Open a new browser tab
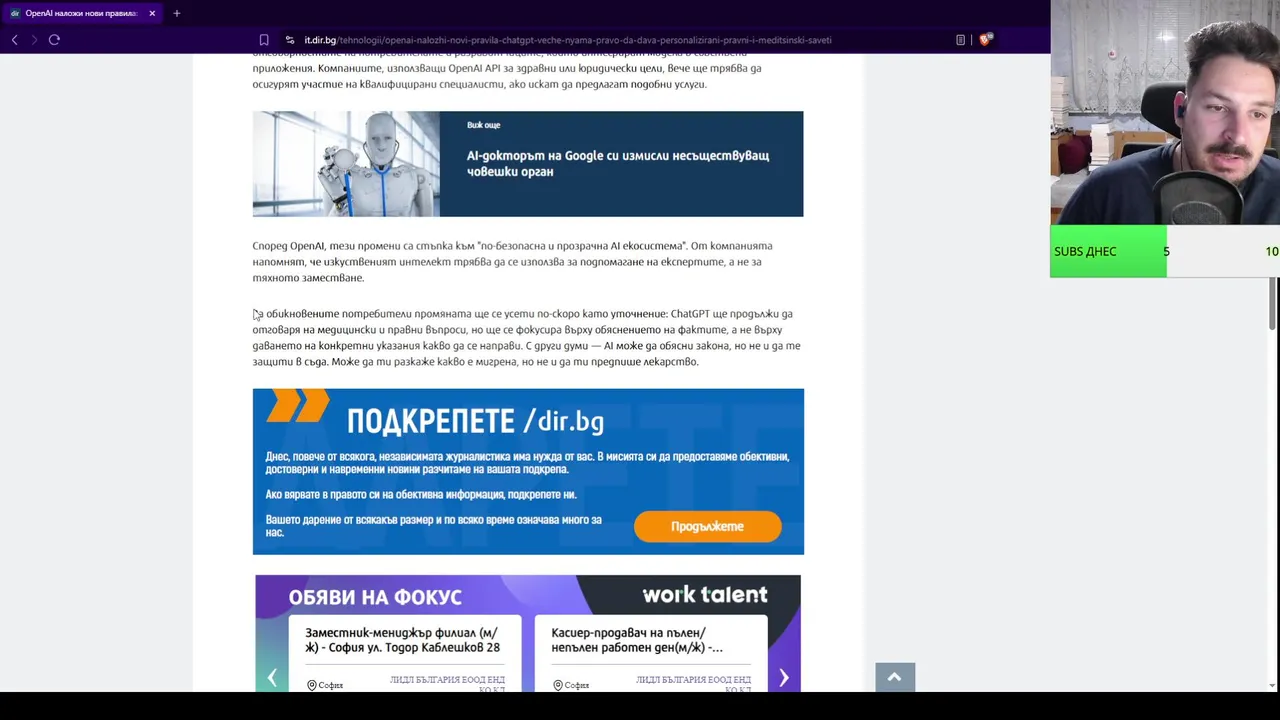Viewport: 1280px width, 720px height. (177, 13)
